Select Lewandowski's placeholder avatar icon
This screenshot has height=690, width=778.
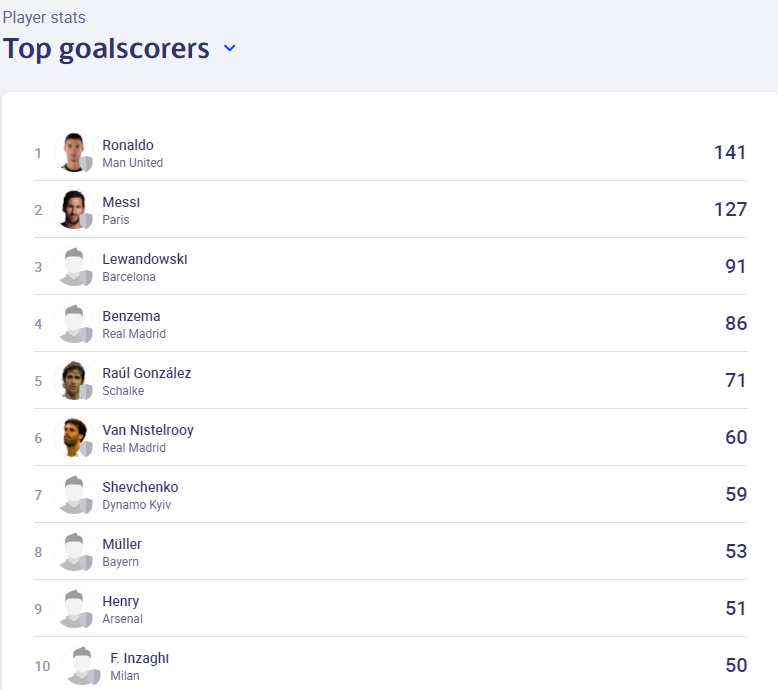pyautogui.click(x=74, y=266)
